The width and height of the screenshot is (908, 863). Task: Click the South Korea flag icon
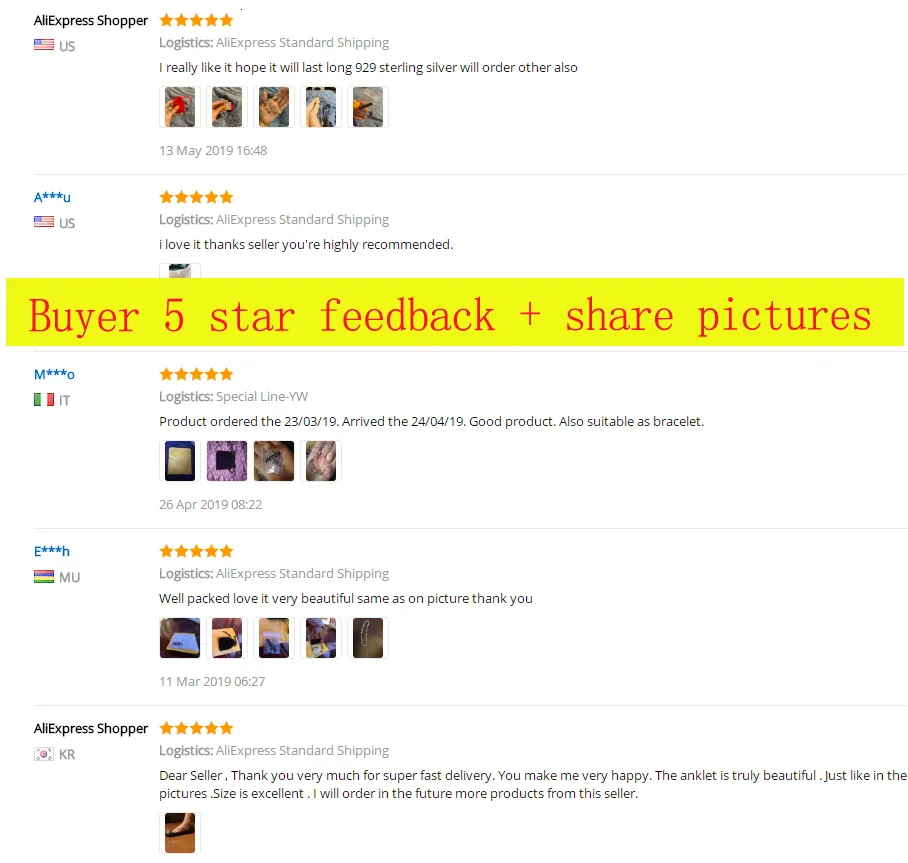(44, 754)
